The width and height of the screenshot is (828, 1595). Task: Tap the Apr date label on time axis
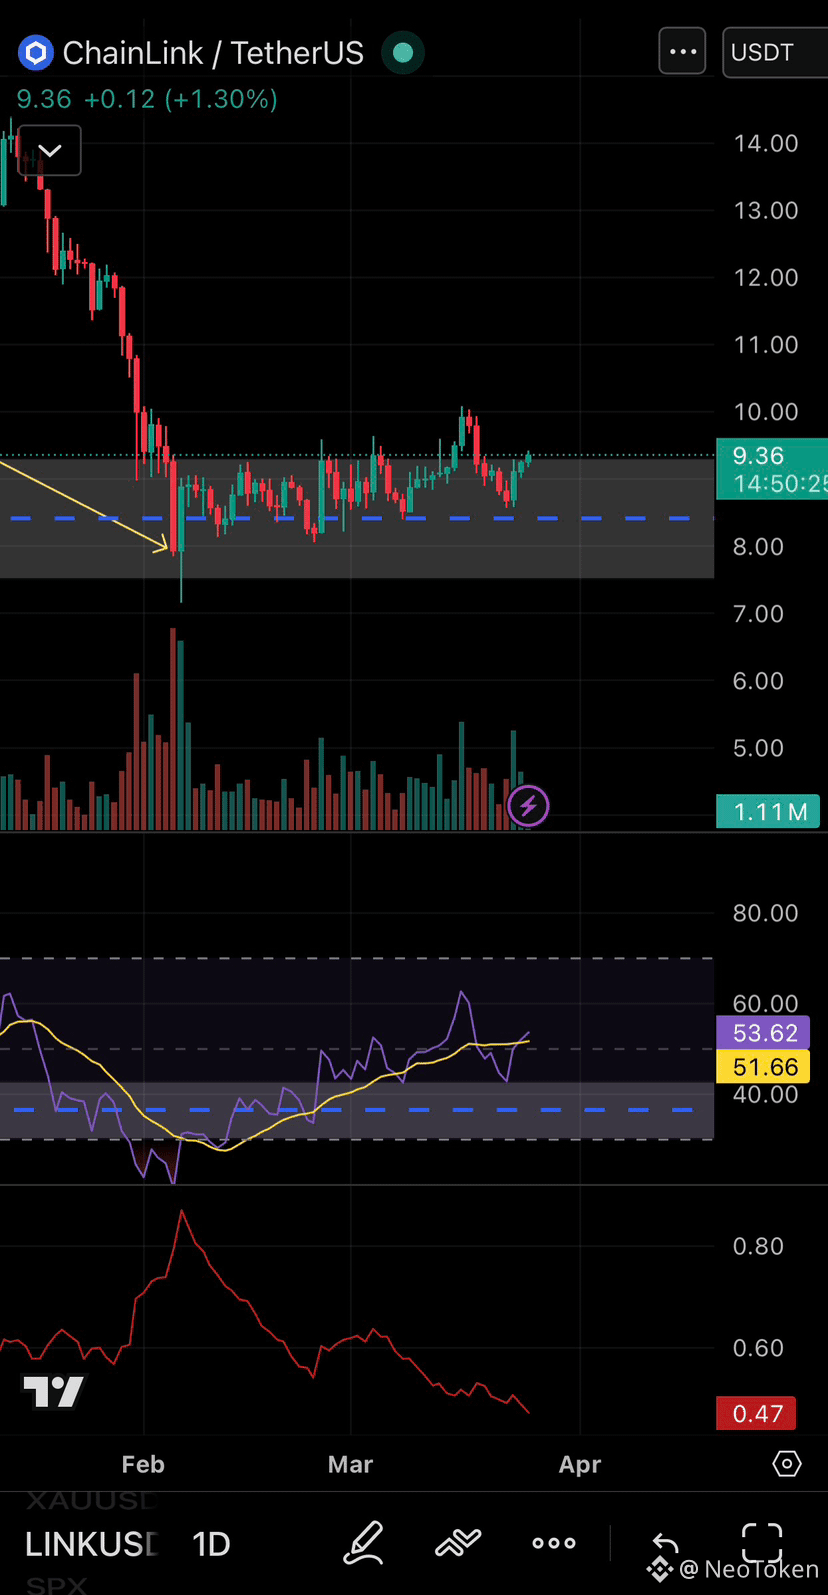coord(580,1464)
